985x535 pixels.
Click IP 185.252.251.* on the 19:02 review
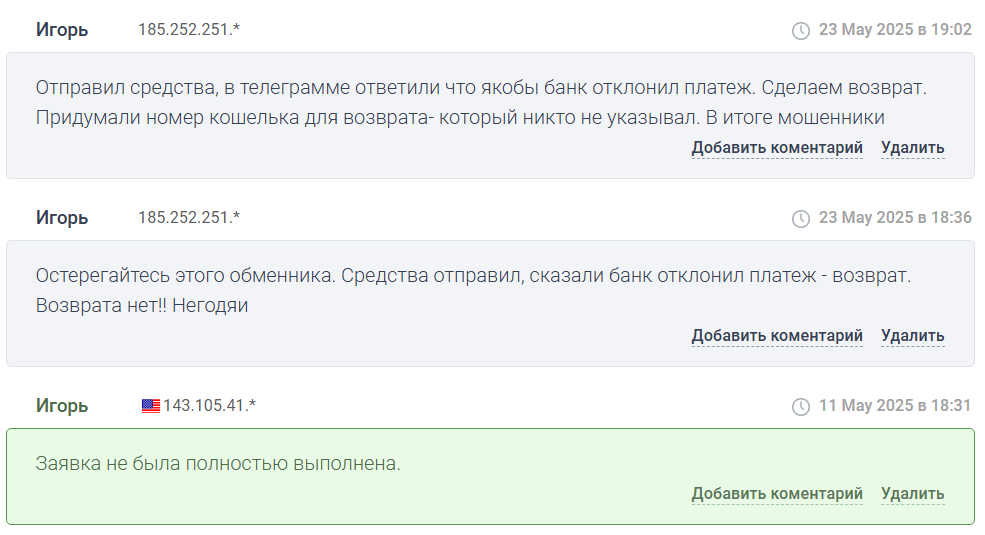pos(189,30)
